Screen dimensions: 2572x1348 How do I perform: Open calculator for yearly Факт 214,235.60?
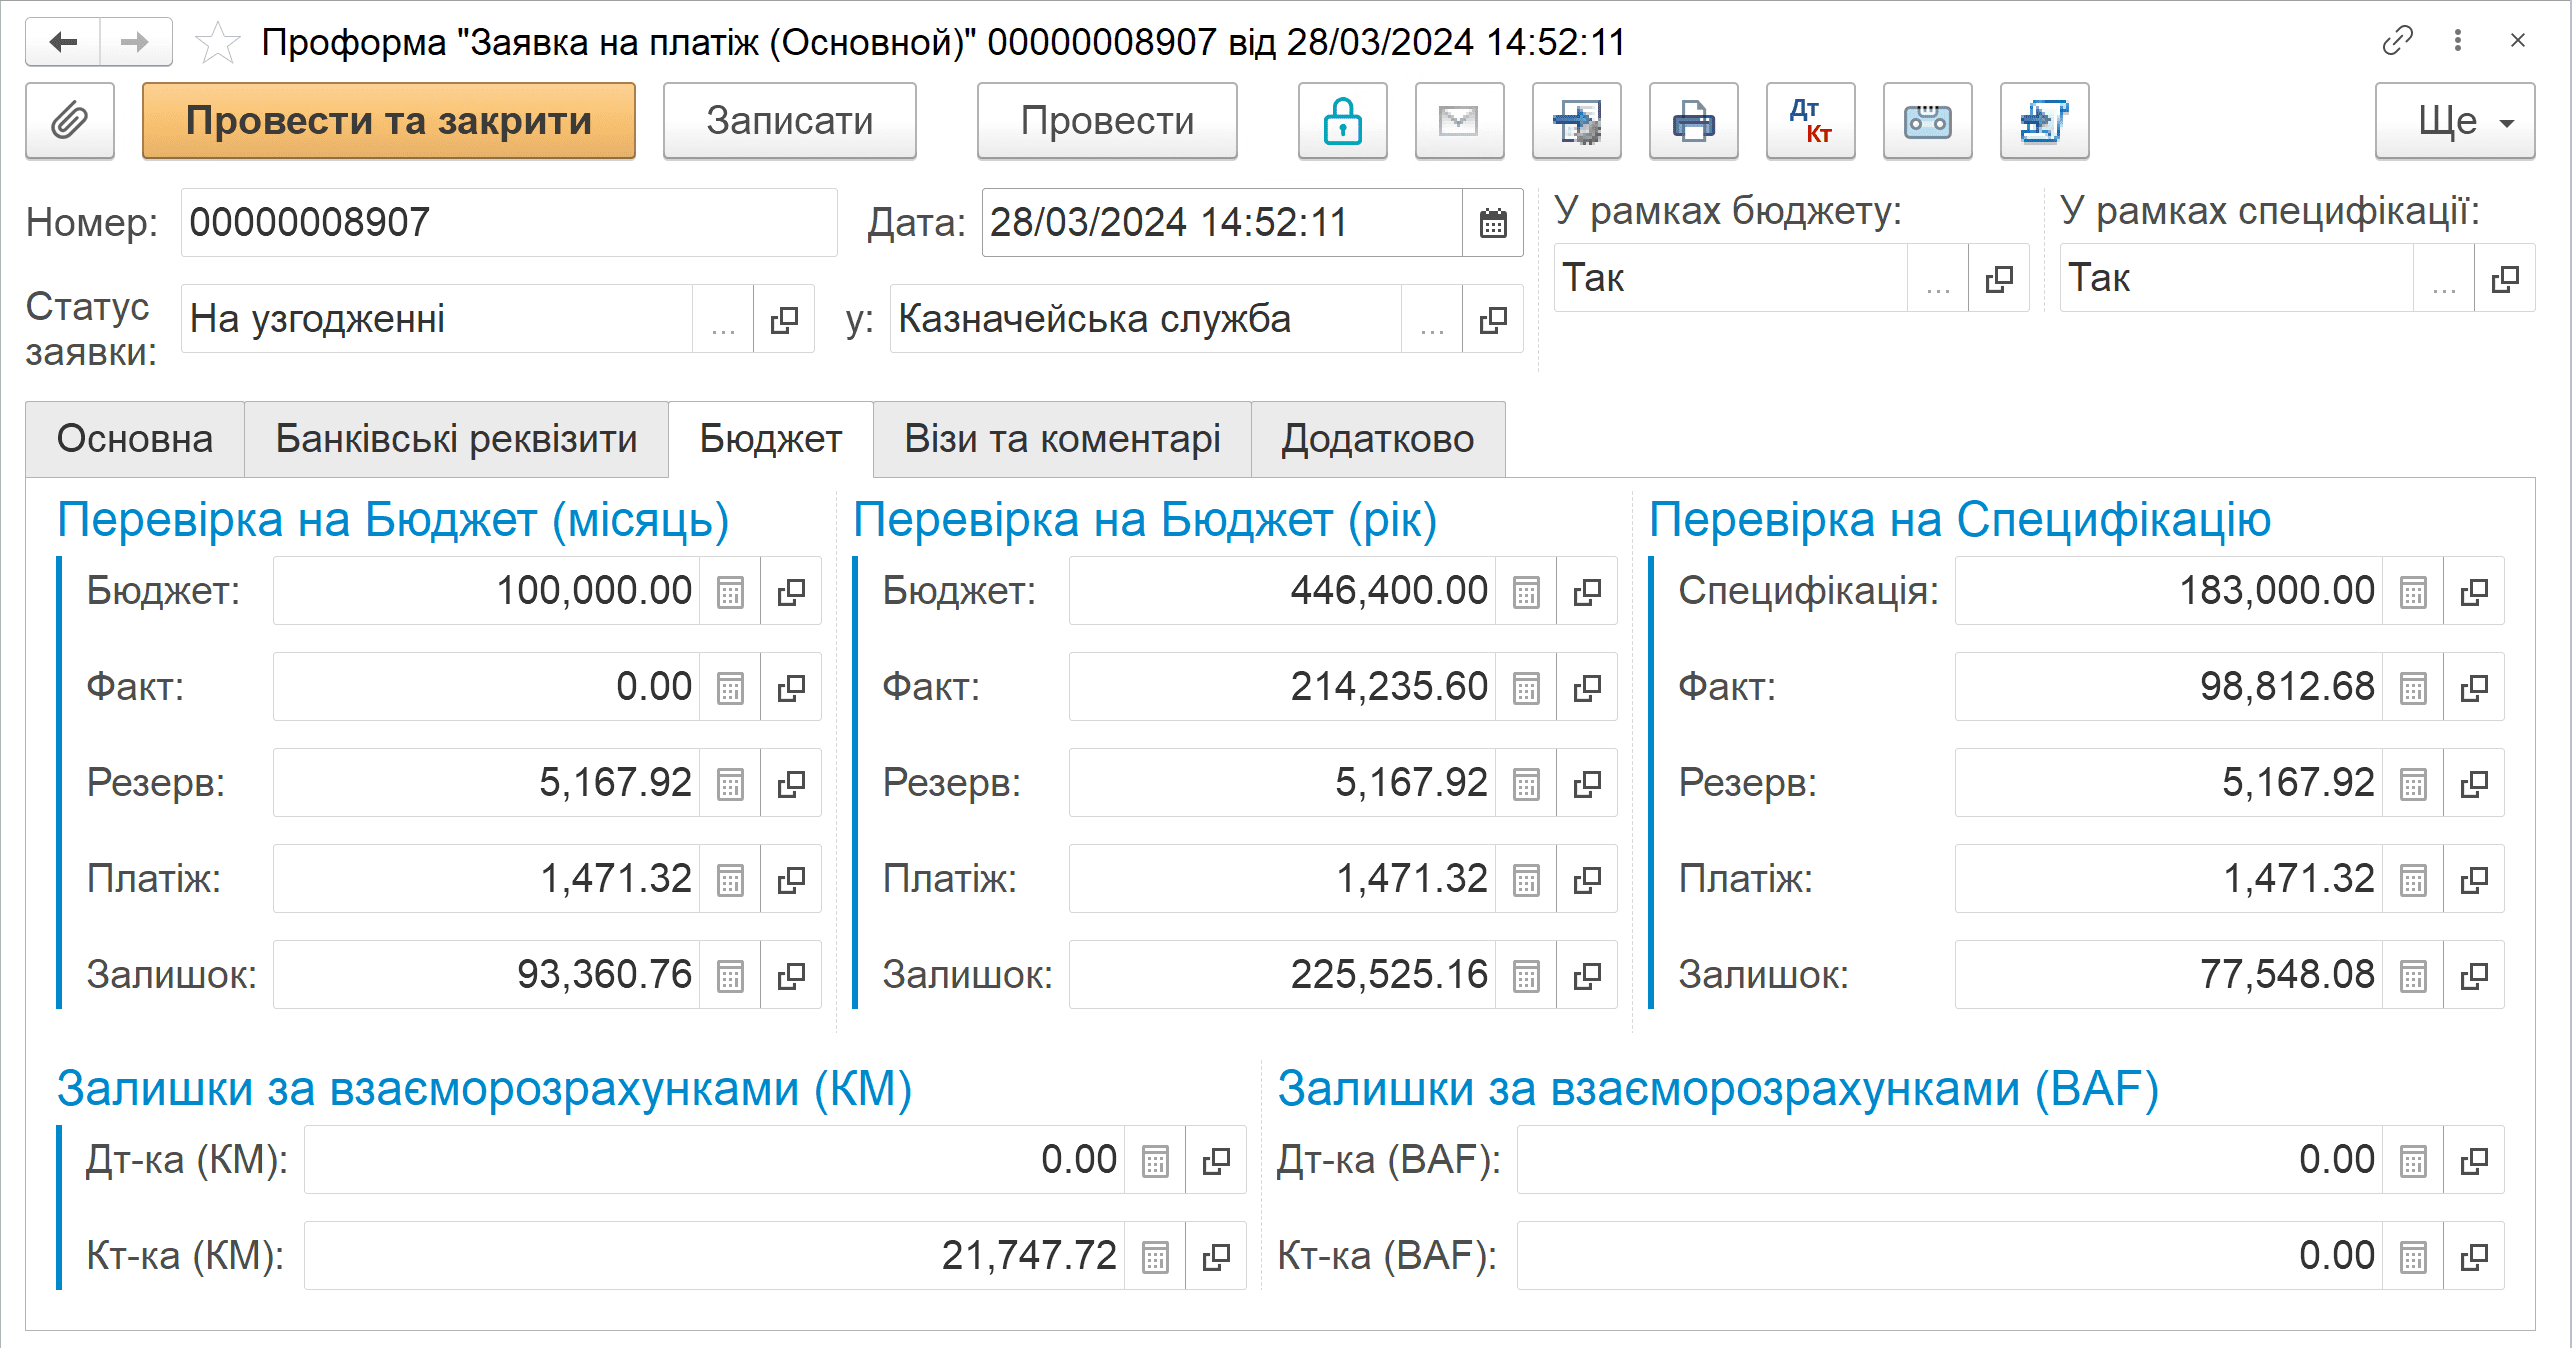[1526, 687]
